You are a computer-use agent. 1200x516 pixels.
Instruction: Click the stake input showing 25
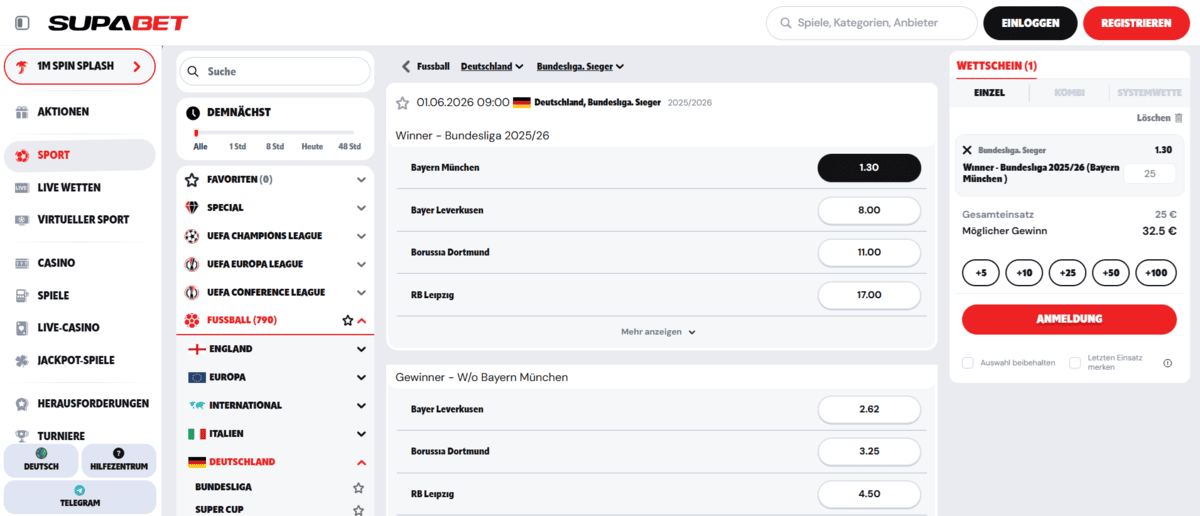click(x=1149, y=174)
